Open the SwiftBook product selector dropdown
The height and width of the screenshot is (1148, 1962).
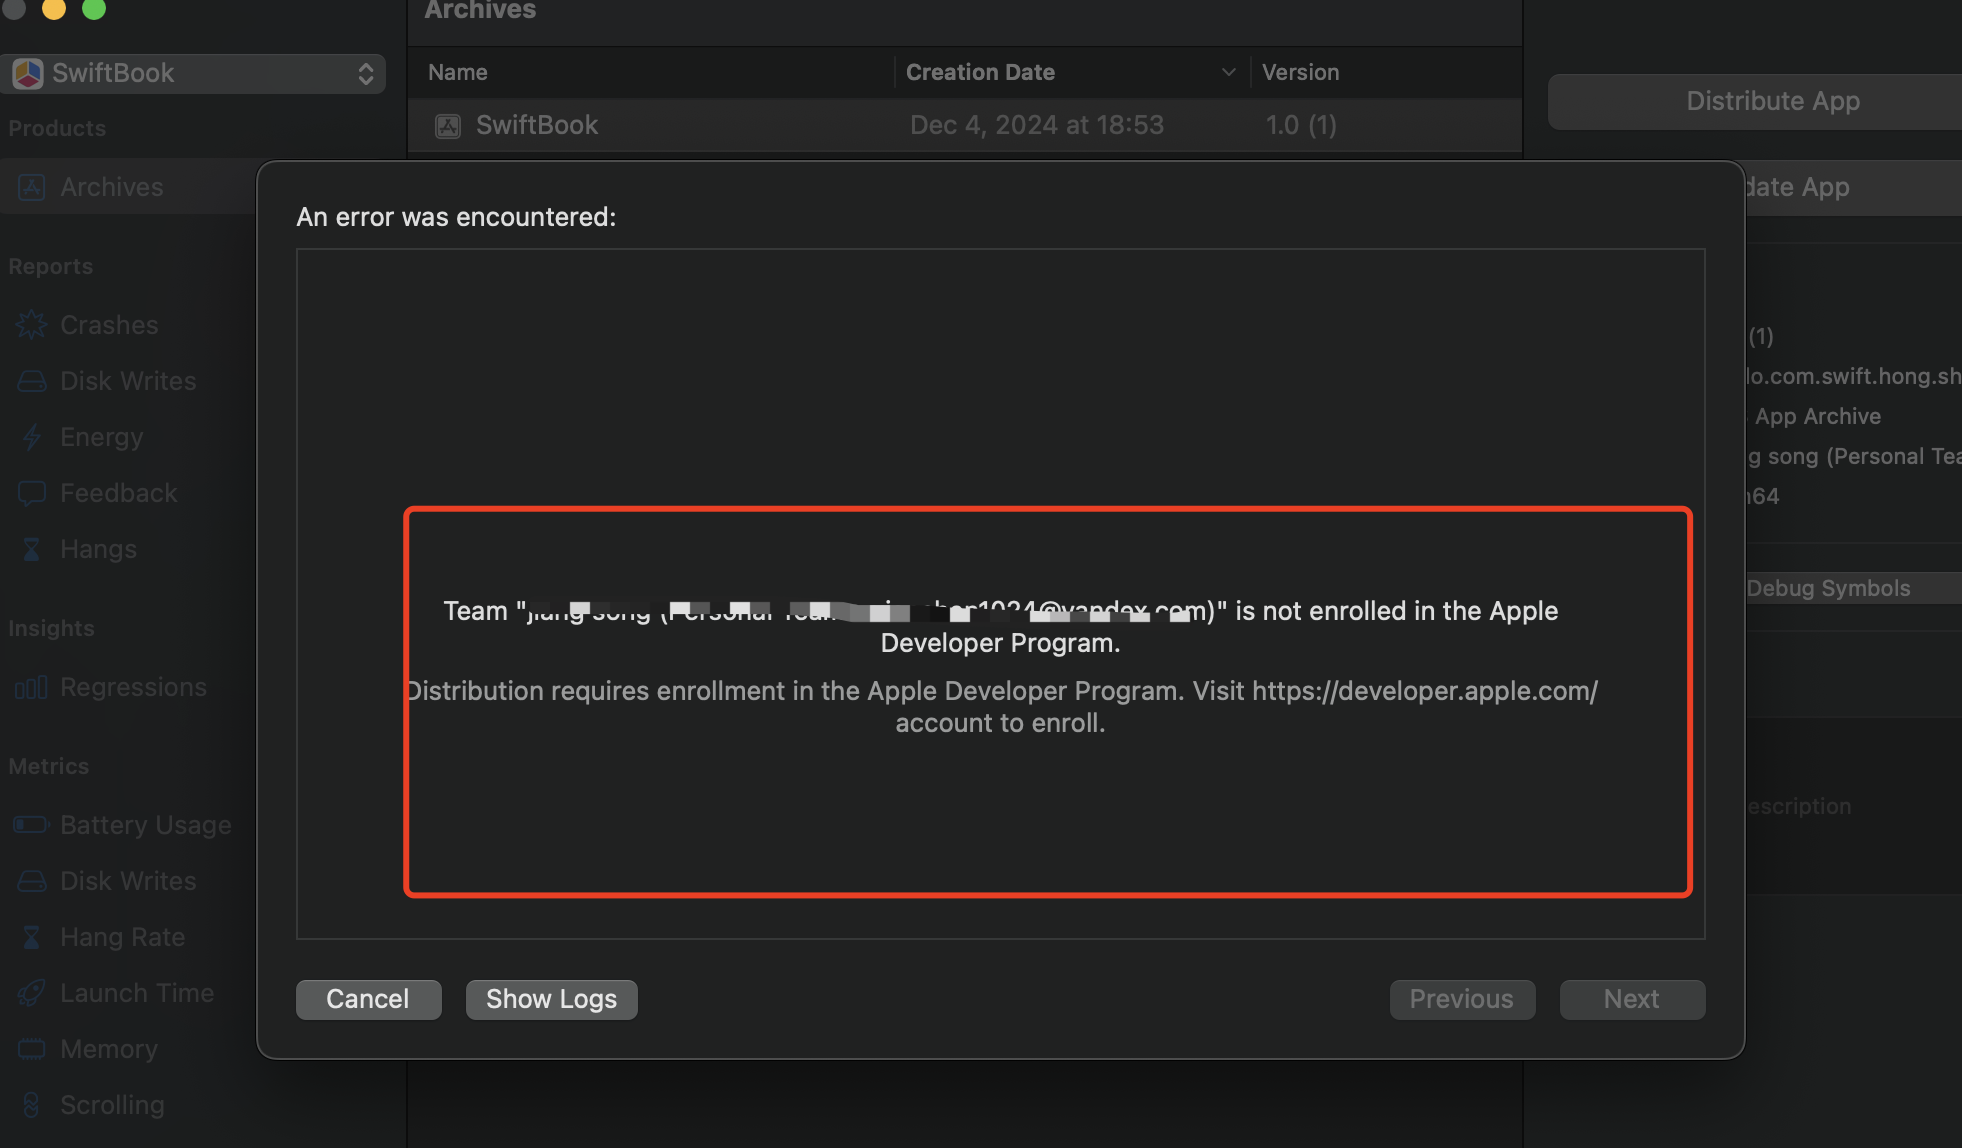pyautogui.click(x=365, y=73)
